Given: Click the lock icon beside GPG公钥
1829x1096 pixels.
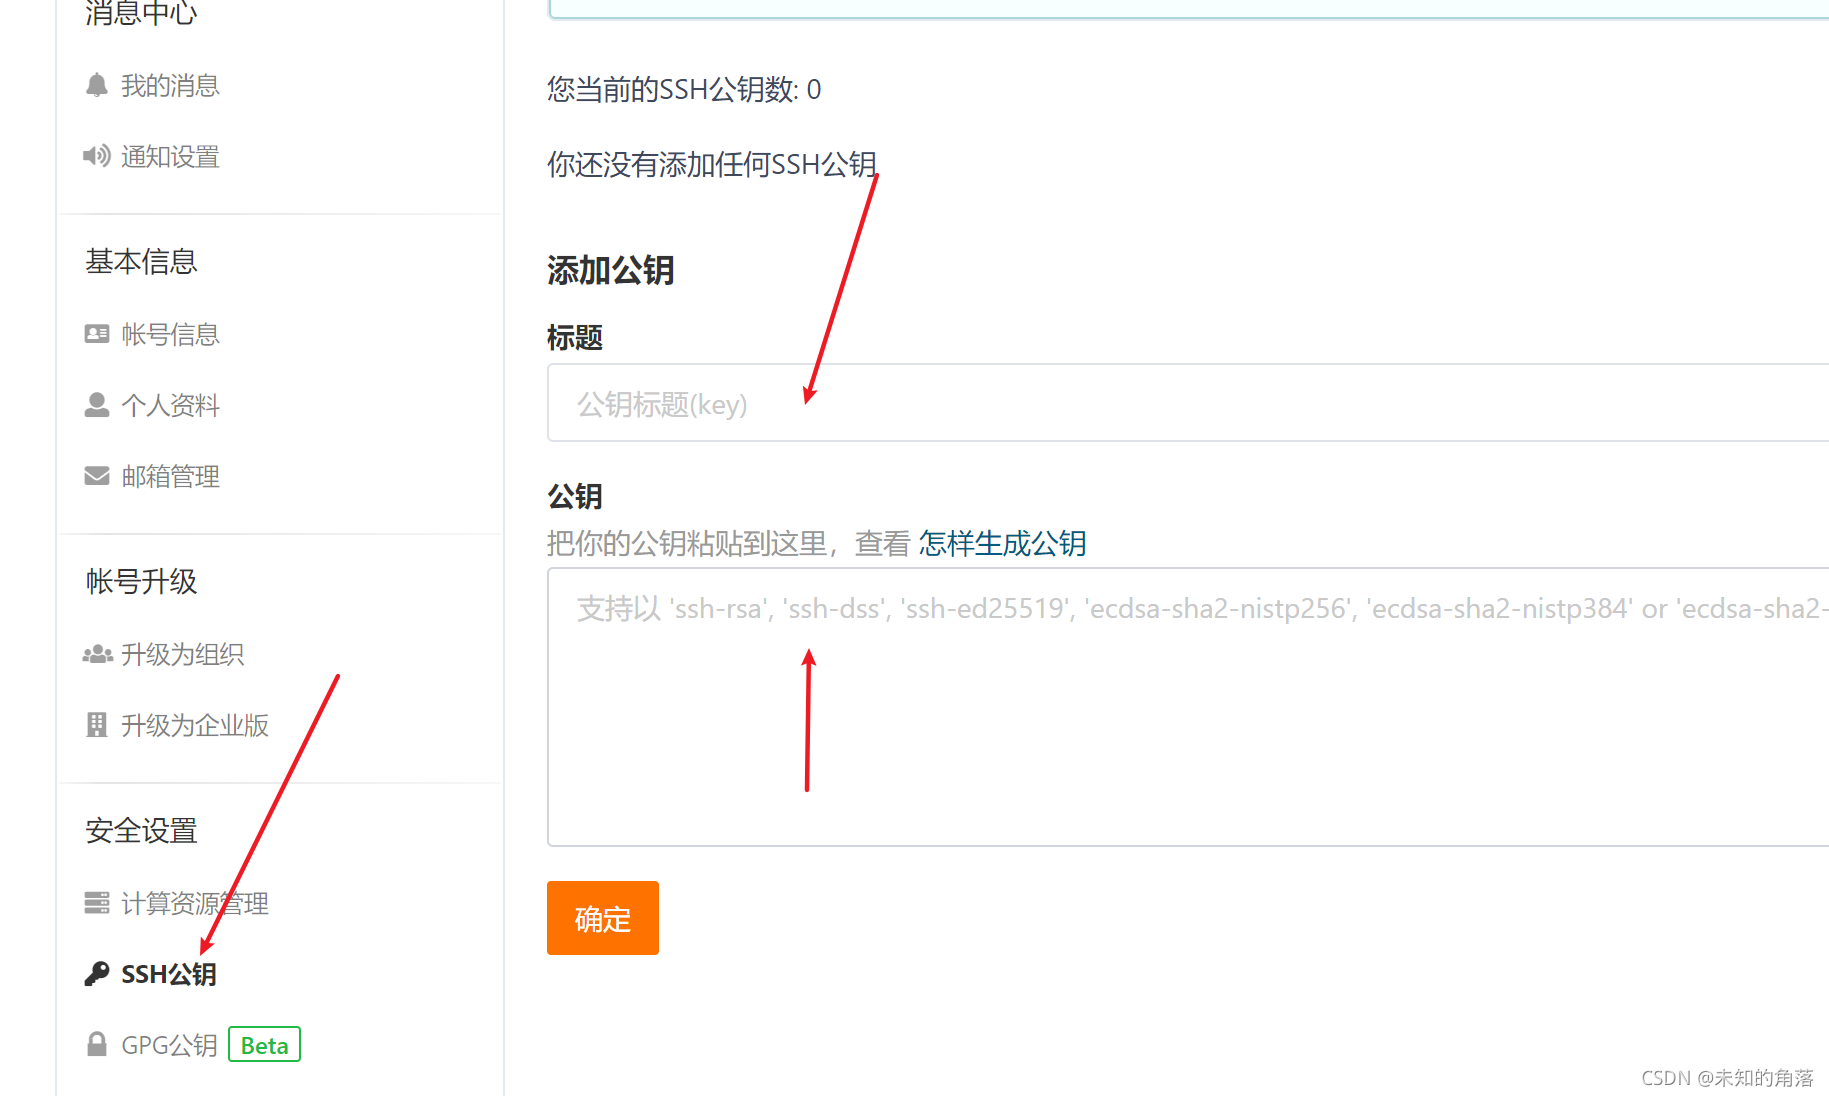Looking at the screenshot, I should coord(97,1045).
